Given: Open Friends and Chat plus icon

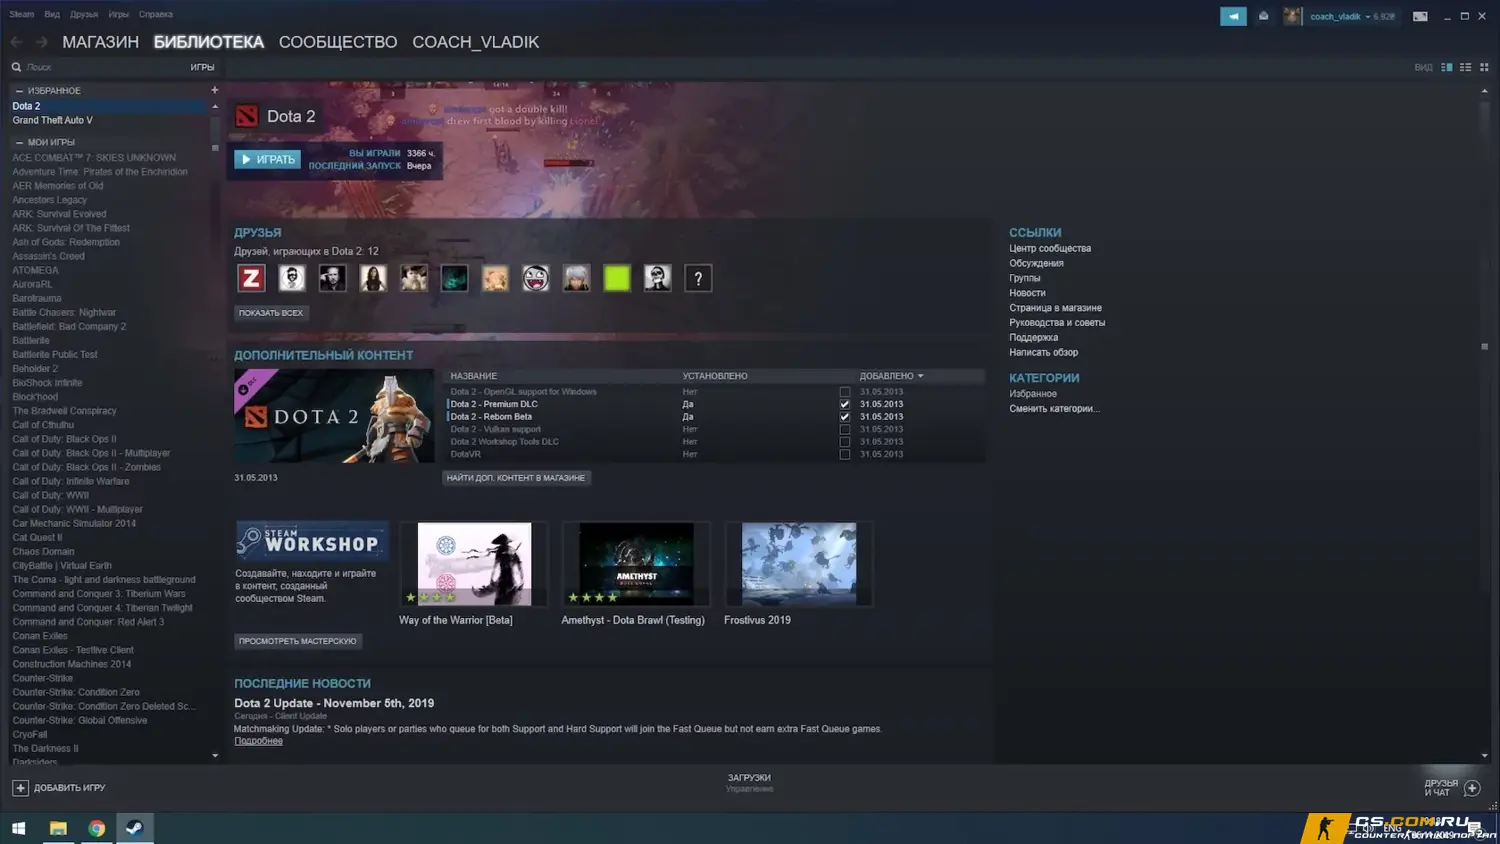Looking at the screenshot, I should coord(1472,788).
